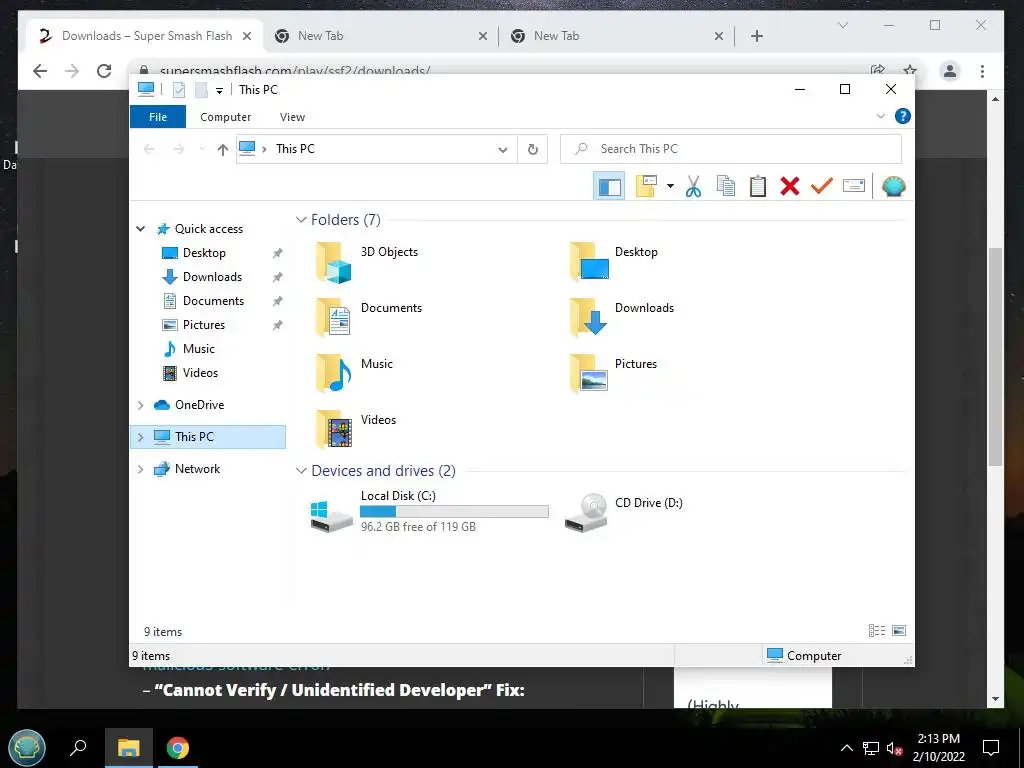Open Chrome's three-dot menu
Image resolution: width=1024 pixels, height=768 pixels.
point(982,71)
